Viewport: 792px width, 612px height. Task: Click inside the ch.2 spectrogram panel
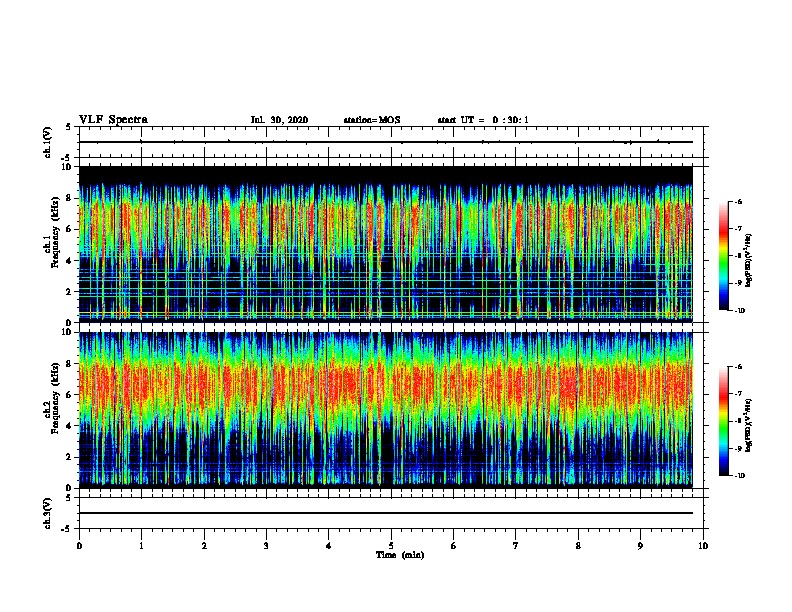[386, 410]
